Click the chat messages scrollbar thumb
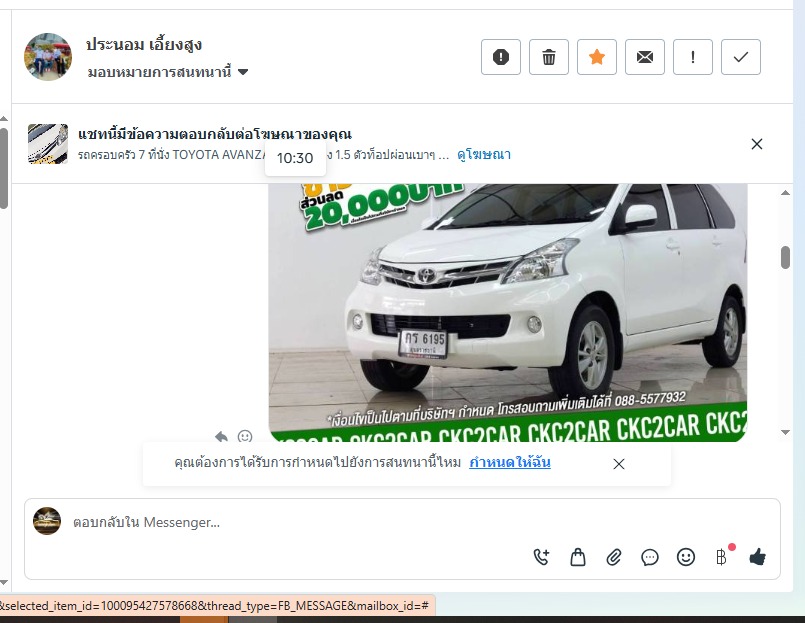The height and width of the screenshot is (623, 805). [785, 257]
